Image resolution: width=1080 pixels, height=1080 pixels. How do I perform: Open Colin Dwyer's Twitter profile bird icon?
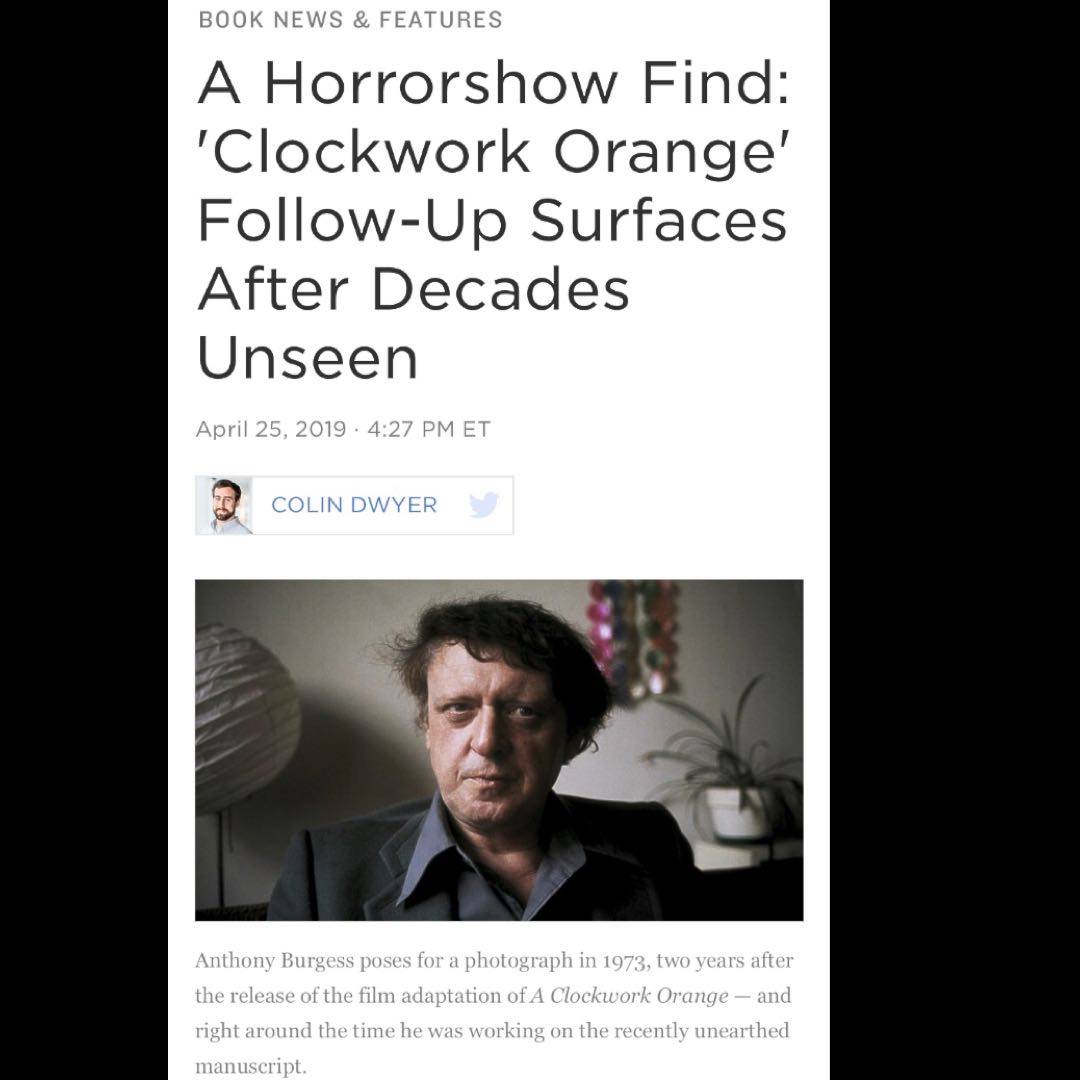tap(484, 505)
